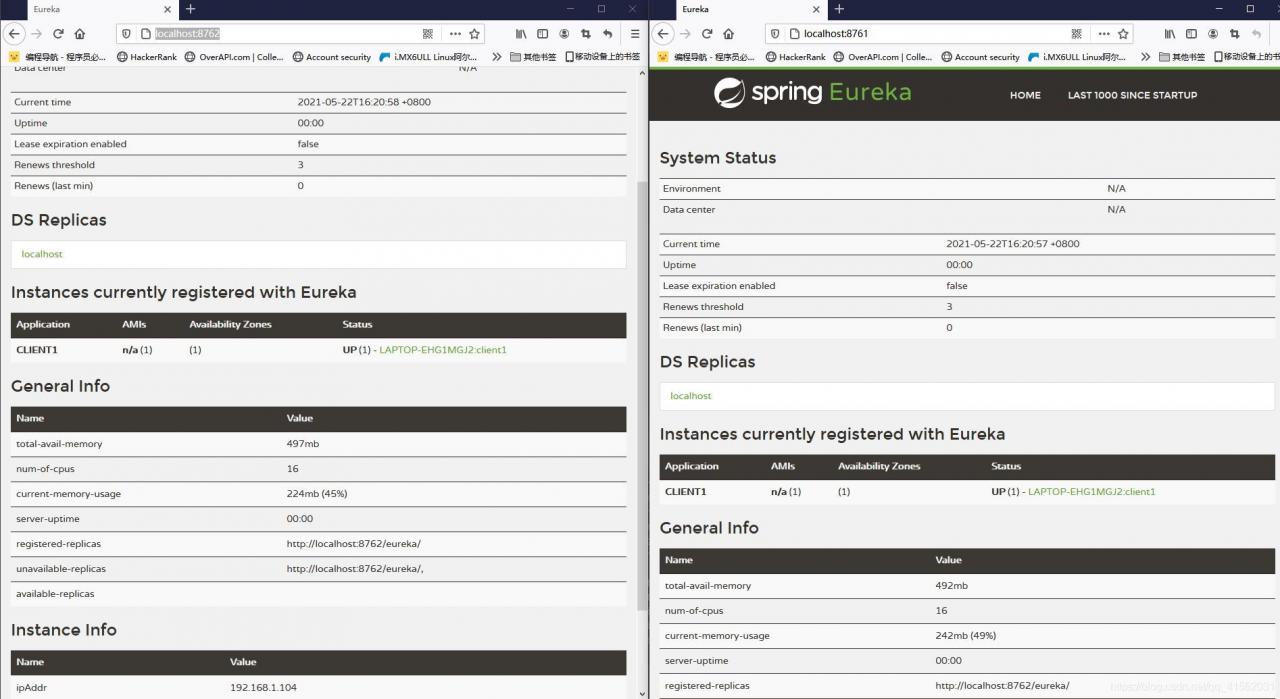Open 移动设备上的书签 folder in 8762 window
Viewport: 1280px width, 699px height.
(602, 57)
